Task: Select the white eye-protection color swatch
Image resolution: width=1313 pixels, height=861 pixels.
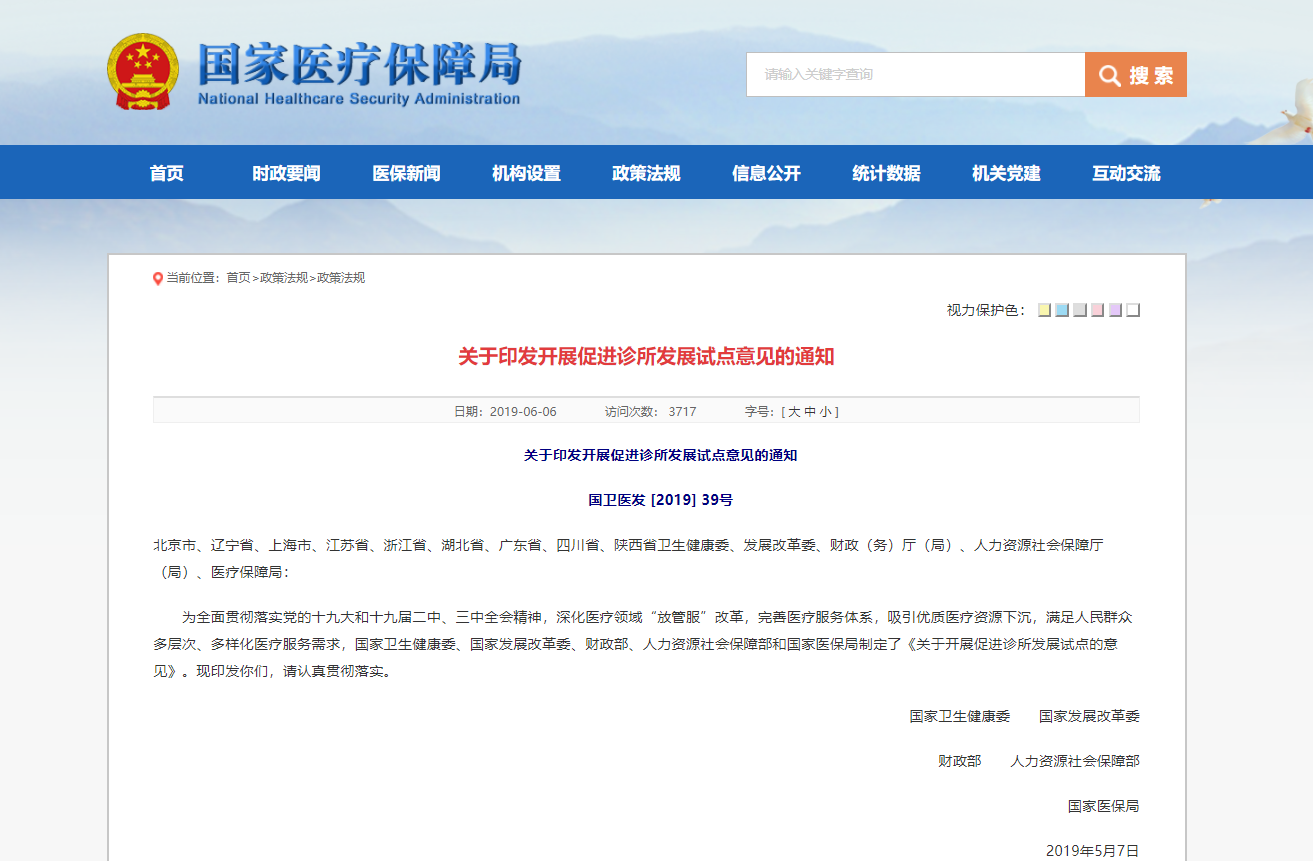Action: click(x=1133, y=310)
